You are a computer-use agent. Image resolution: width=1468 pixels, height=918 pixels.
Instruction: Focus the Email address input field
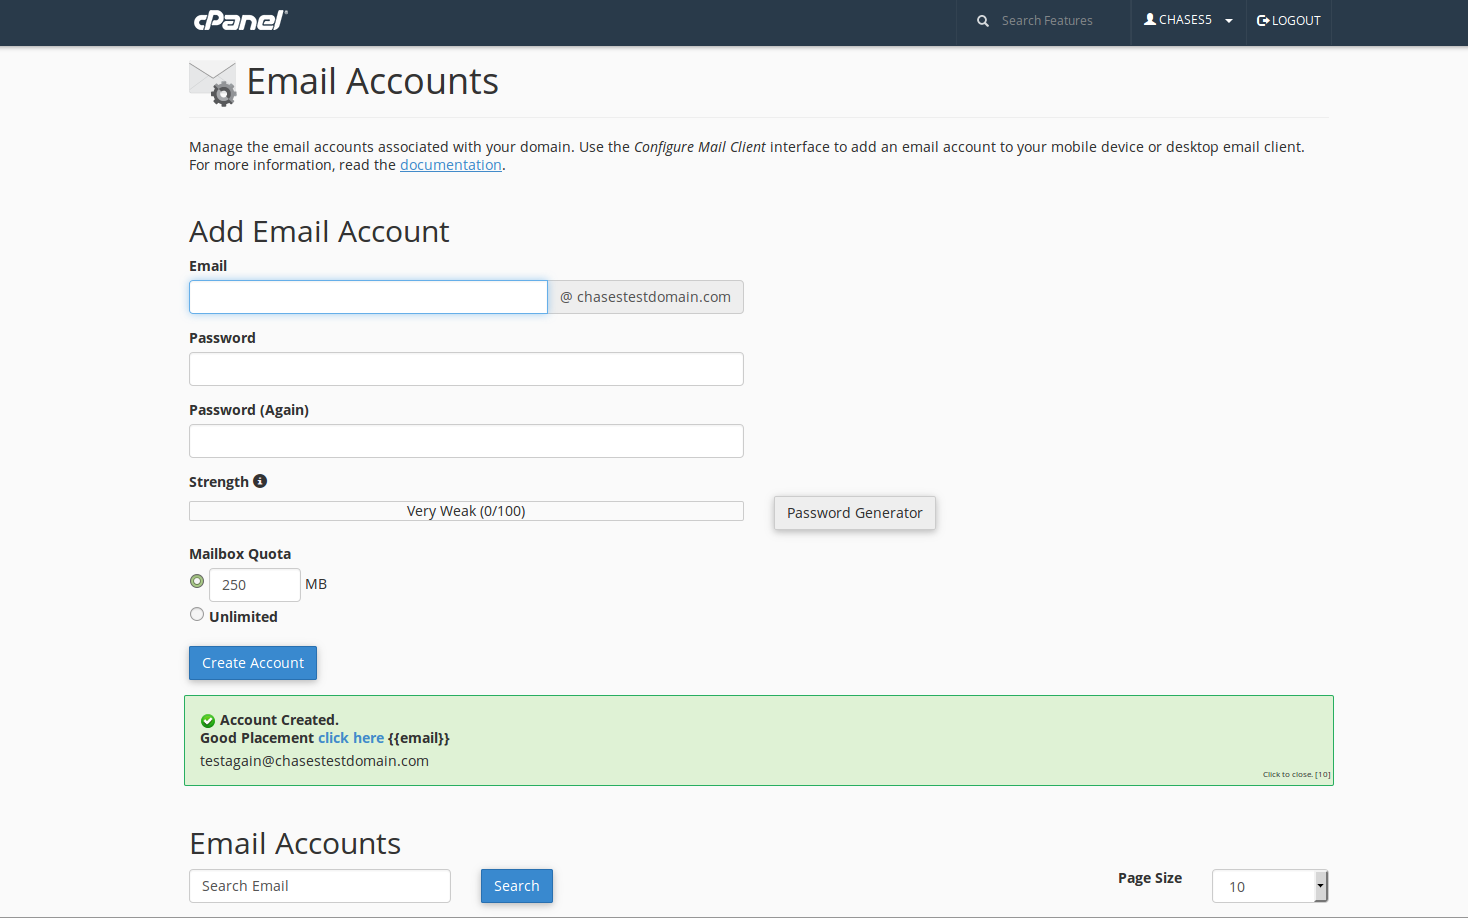pyautogui.click(x=368, y=297)
